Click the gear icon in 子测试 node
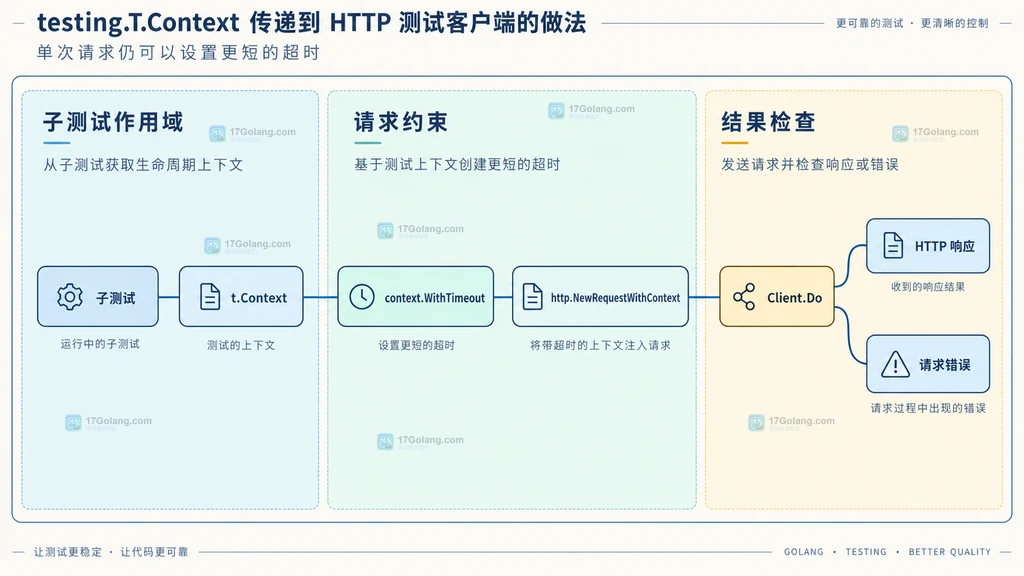Image resolution: width=1024 pixels, height=576 pixels. [x=70, y=297]
